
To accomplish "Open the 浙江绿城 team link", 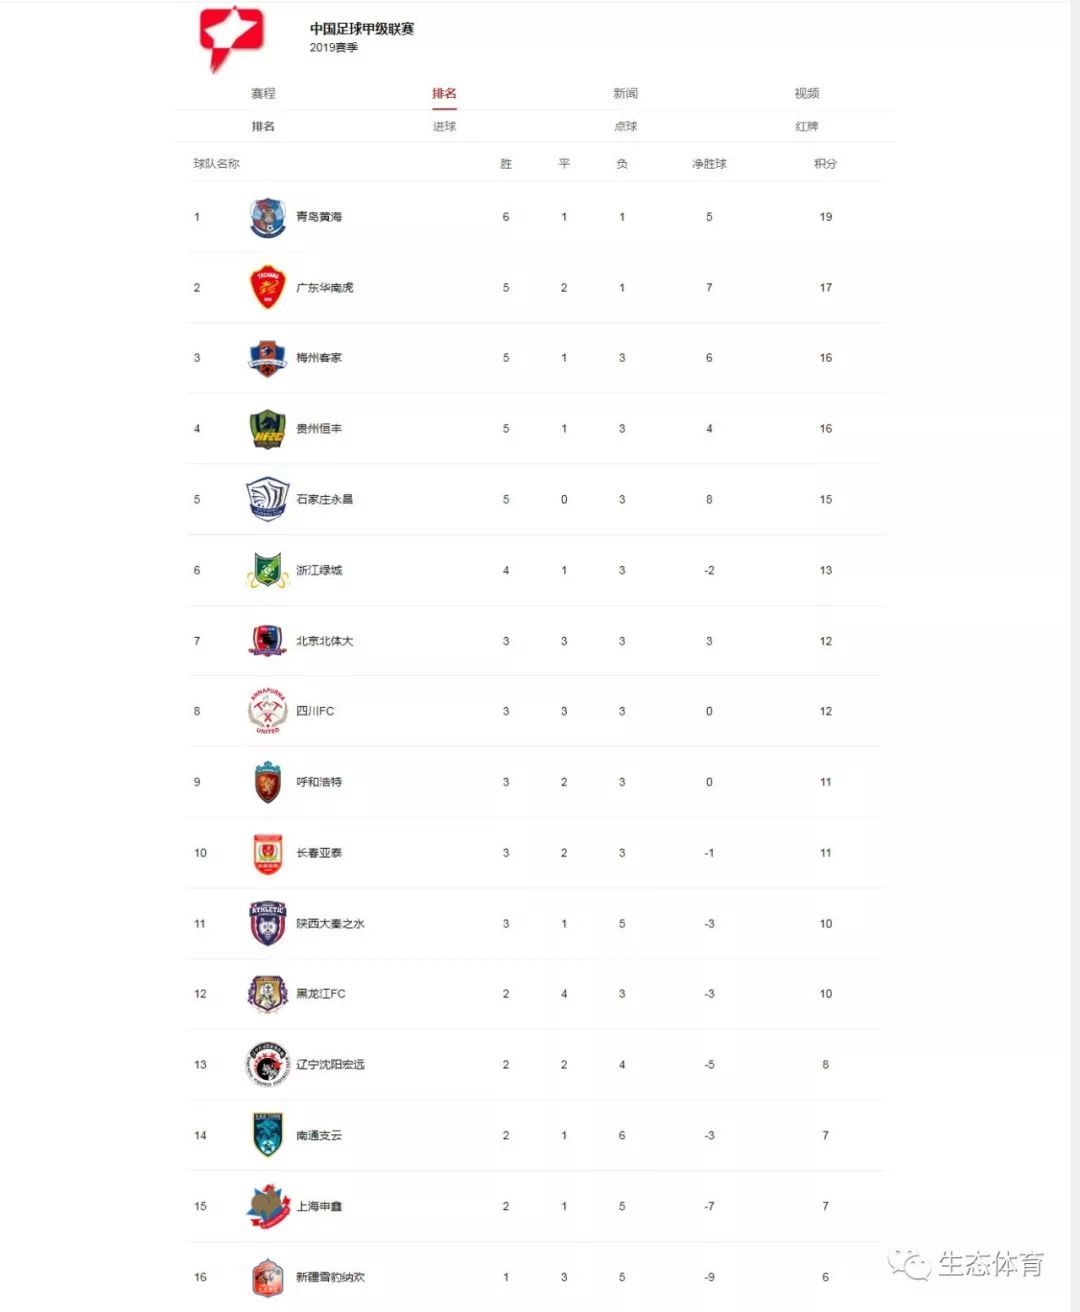I will tap(319, 570).
